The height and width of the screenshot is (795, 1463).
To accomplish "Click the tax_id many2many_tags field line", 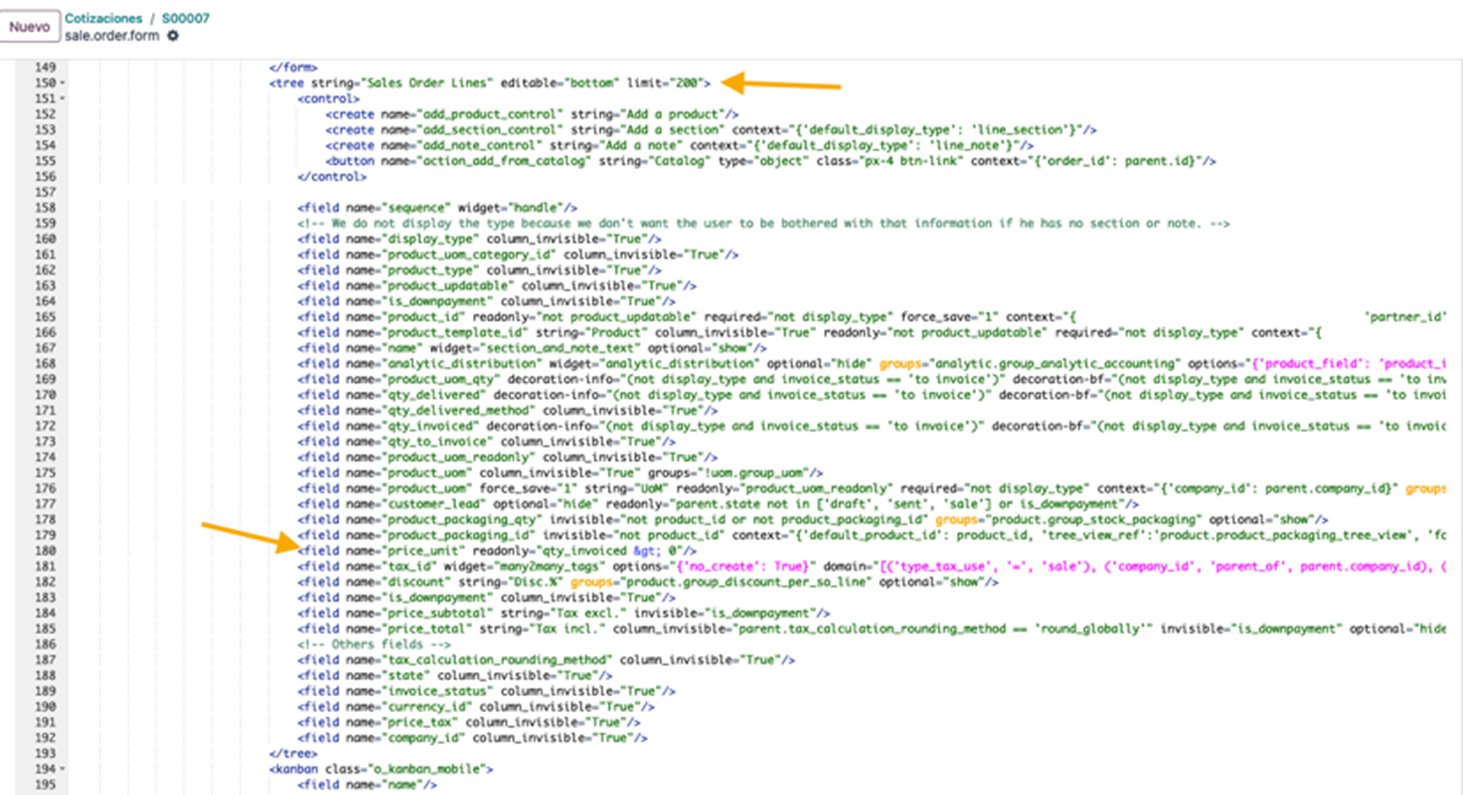I will tap(871, 566).
